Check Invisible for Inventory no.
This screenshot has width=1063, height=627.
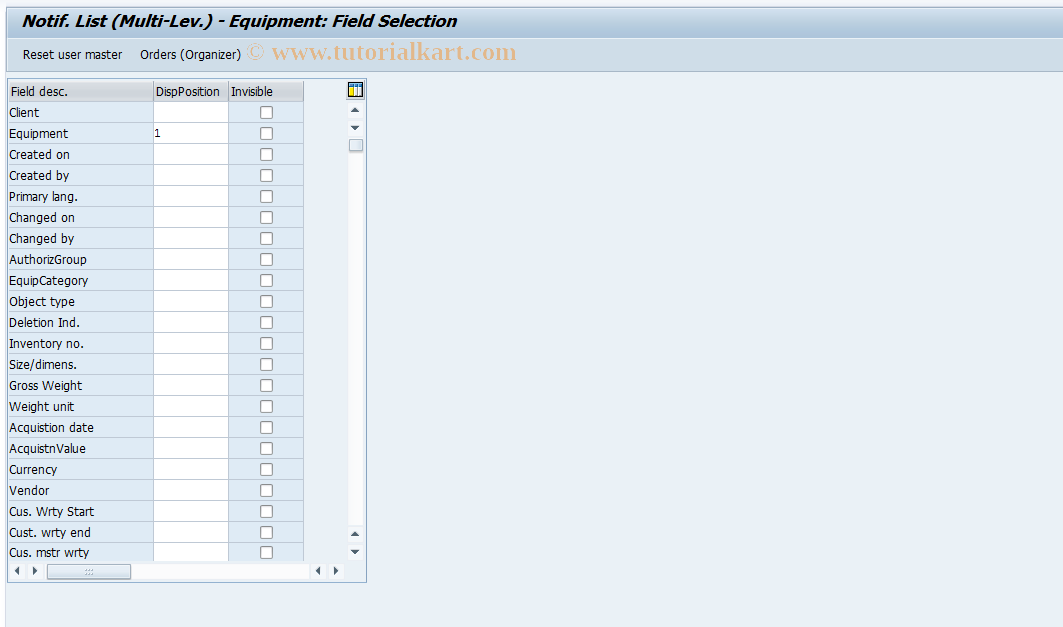tap(266, 344)
